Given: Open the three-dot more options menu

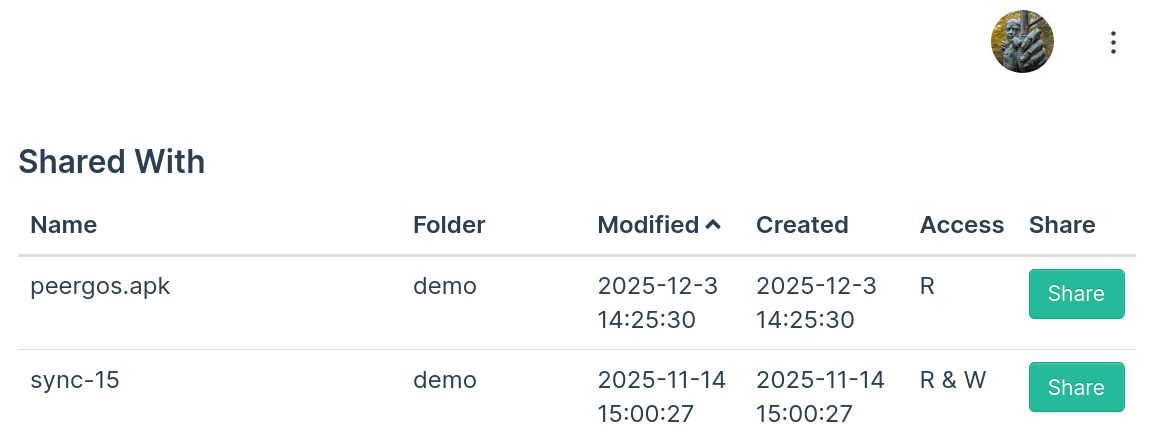Looking at the screenshot, I should coord(1113,42).
